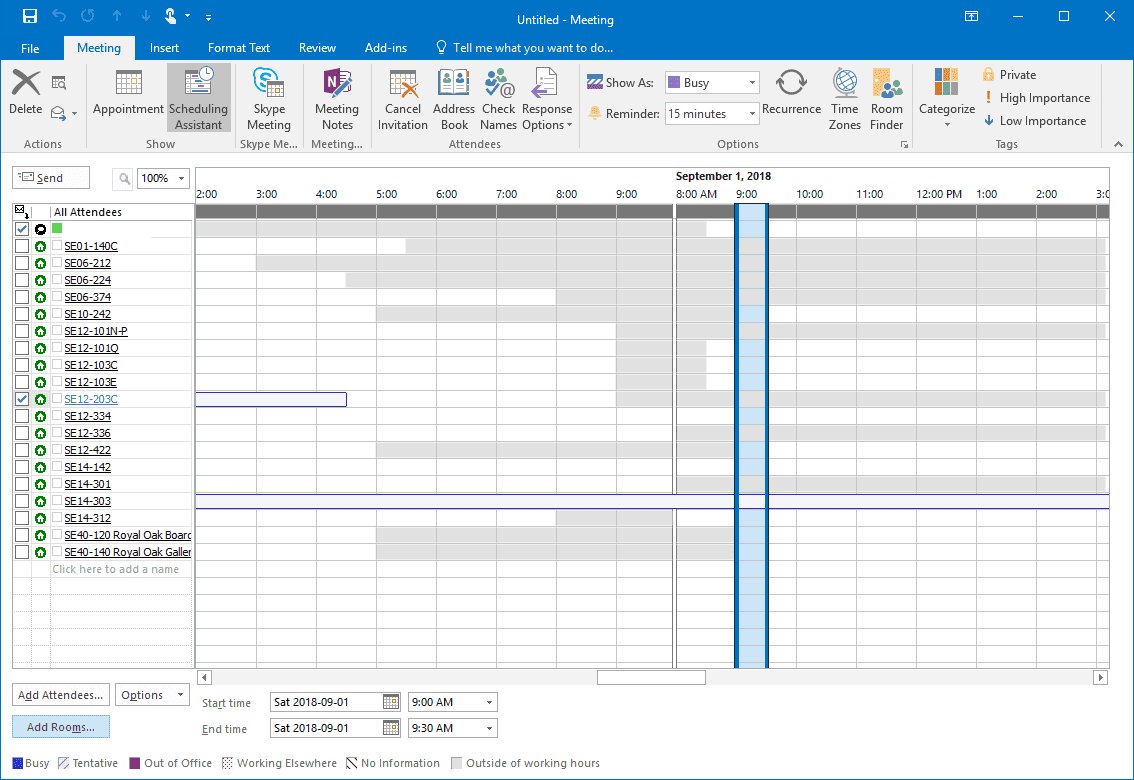The height and width of the screenshot is (780, 1134).
Task: Open calendar picker for Start time date
Action: (x=391, y=702)
